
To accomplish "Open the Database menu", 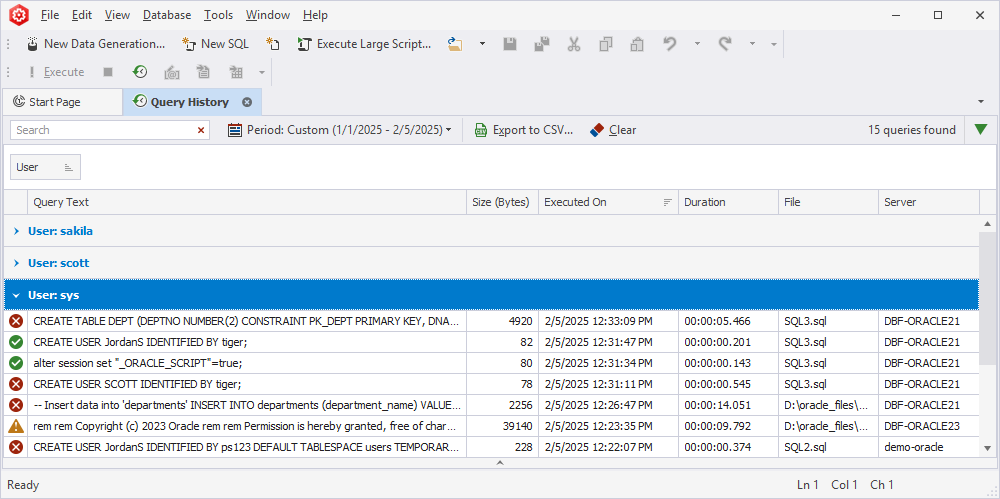I will coord(166,15).
